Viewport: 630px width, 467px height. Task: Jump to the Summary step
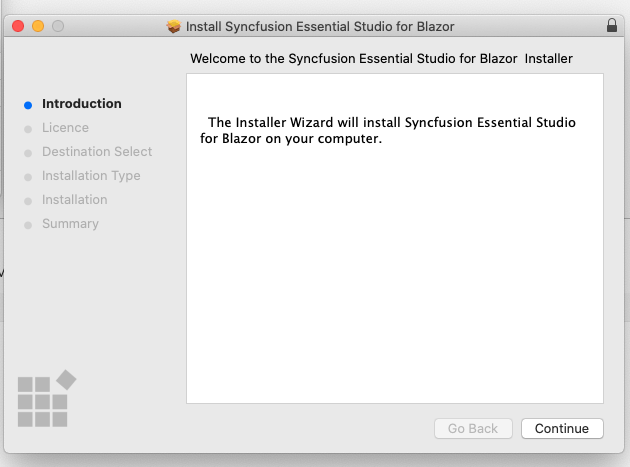(70, 224)
